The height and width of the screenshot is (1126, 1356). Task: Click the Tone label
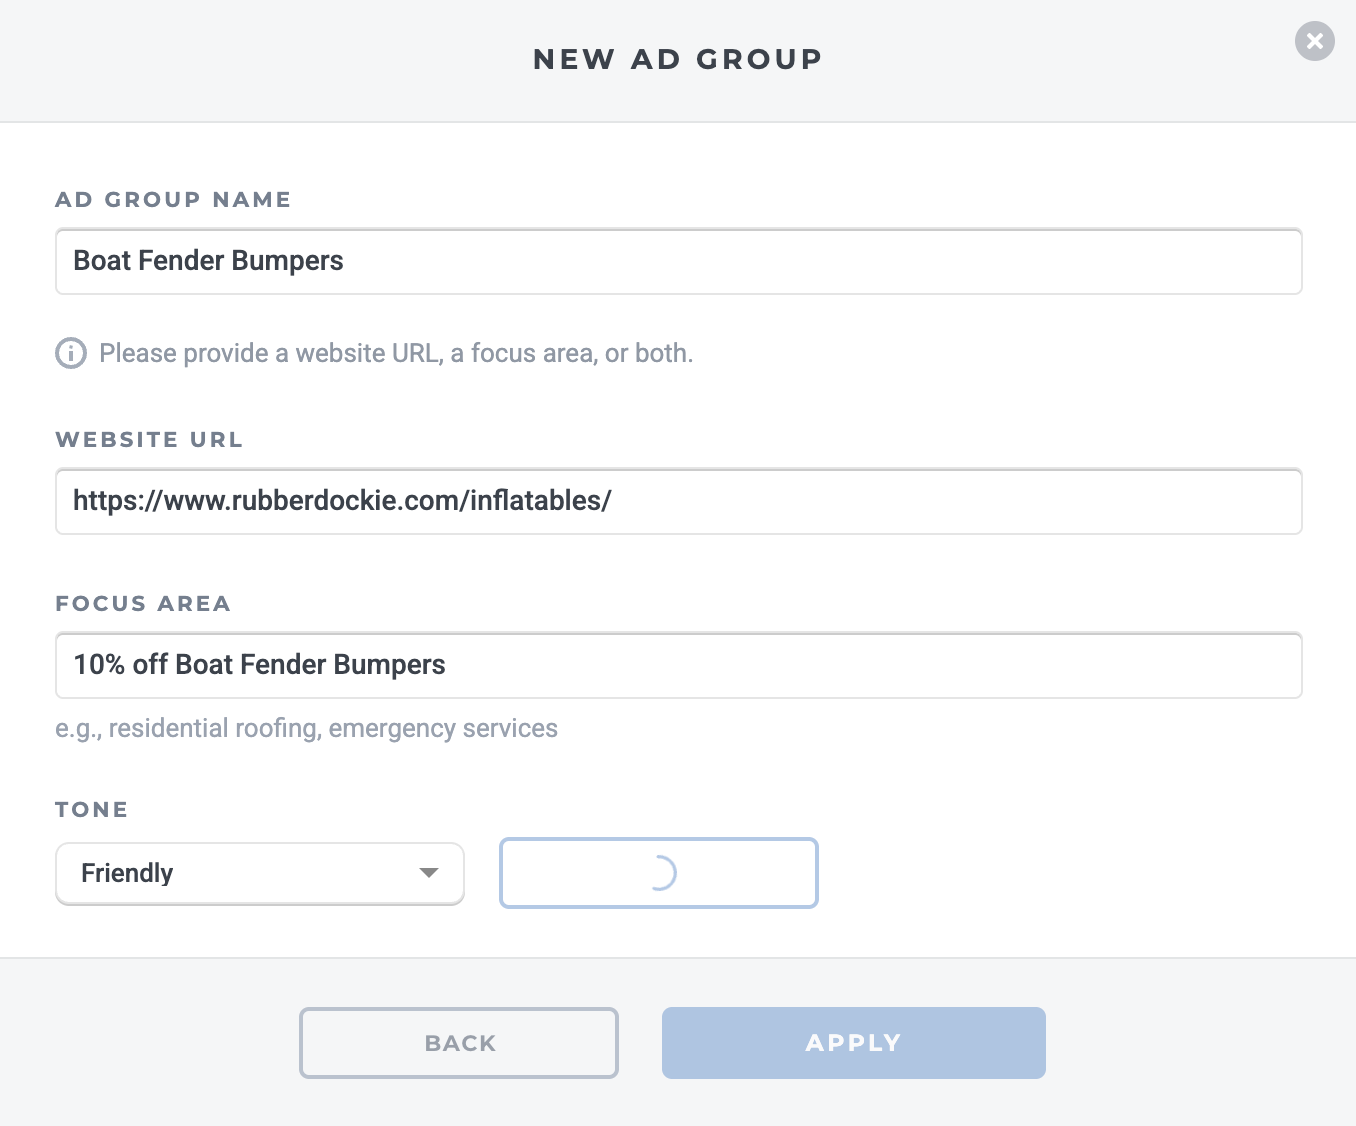(x=92, y=809)
